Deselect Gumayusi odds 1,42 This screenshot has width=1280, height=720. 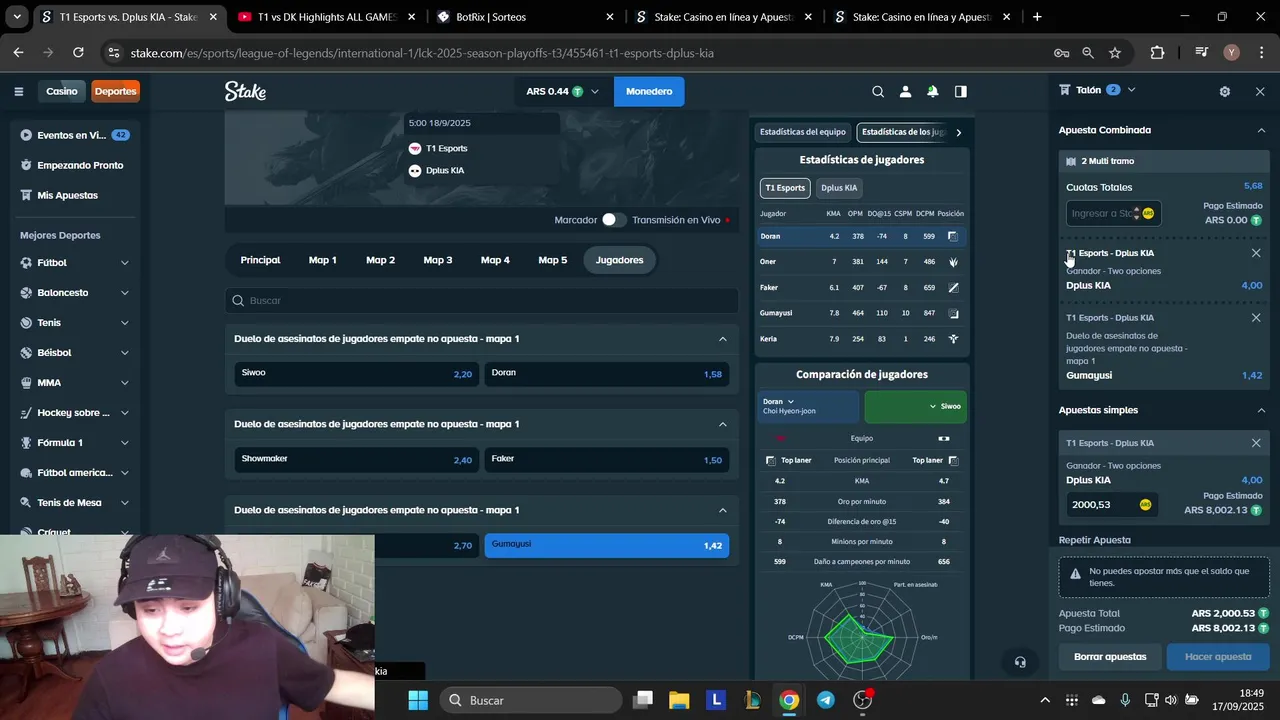pos(607,545)
